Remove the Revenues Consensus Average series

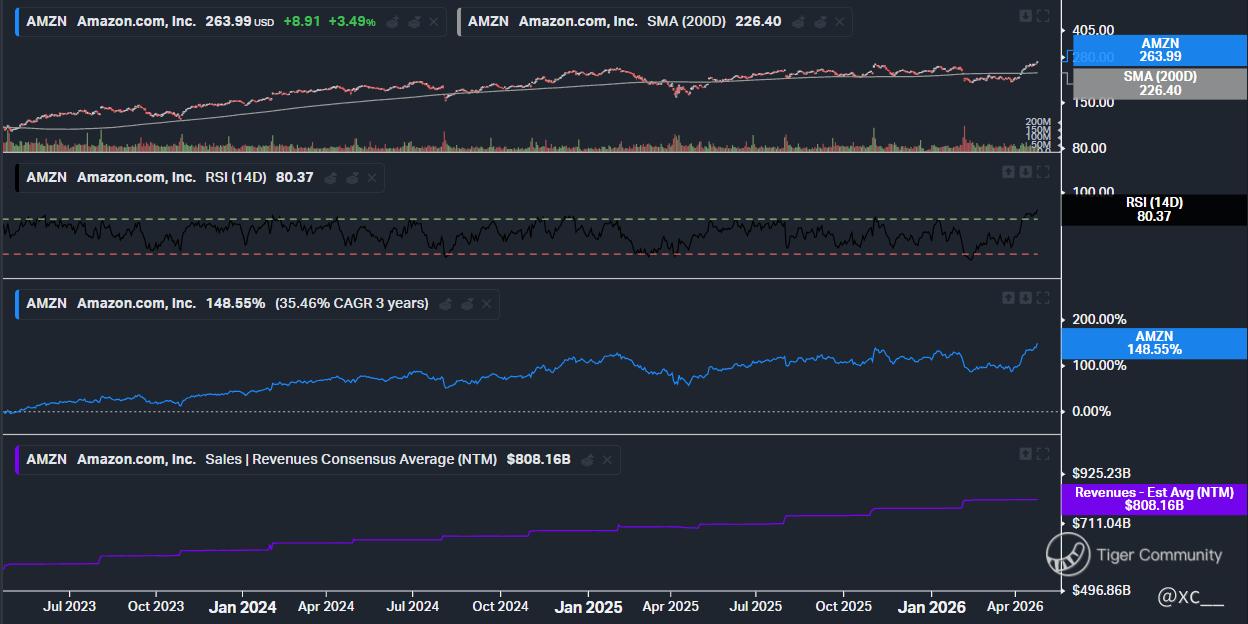[x=607, y=460]
